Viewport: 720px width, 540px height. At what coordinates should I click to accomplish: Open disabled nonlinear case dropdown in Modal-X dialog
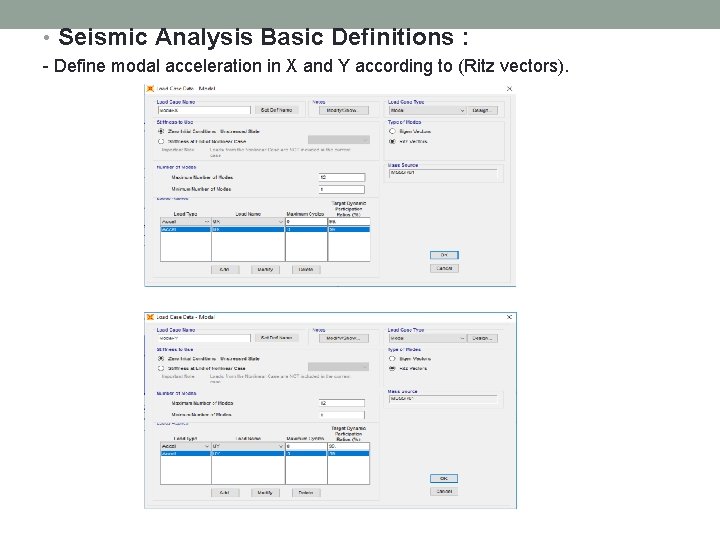click(x=338, y=140)
